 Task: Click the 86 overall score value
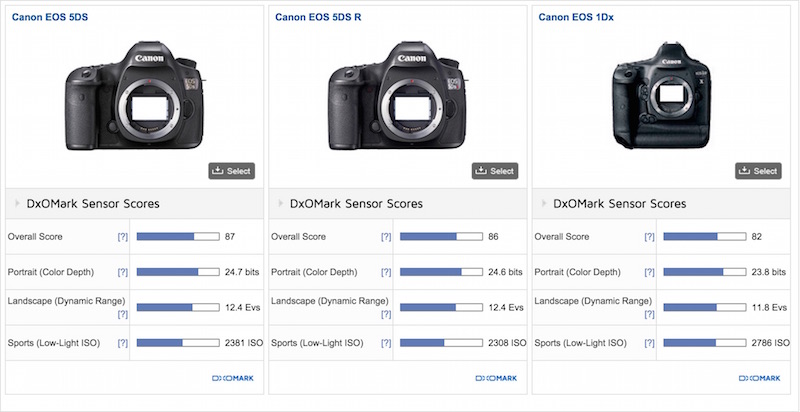493,237
